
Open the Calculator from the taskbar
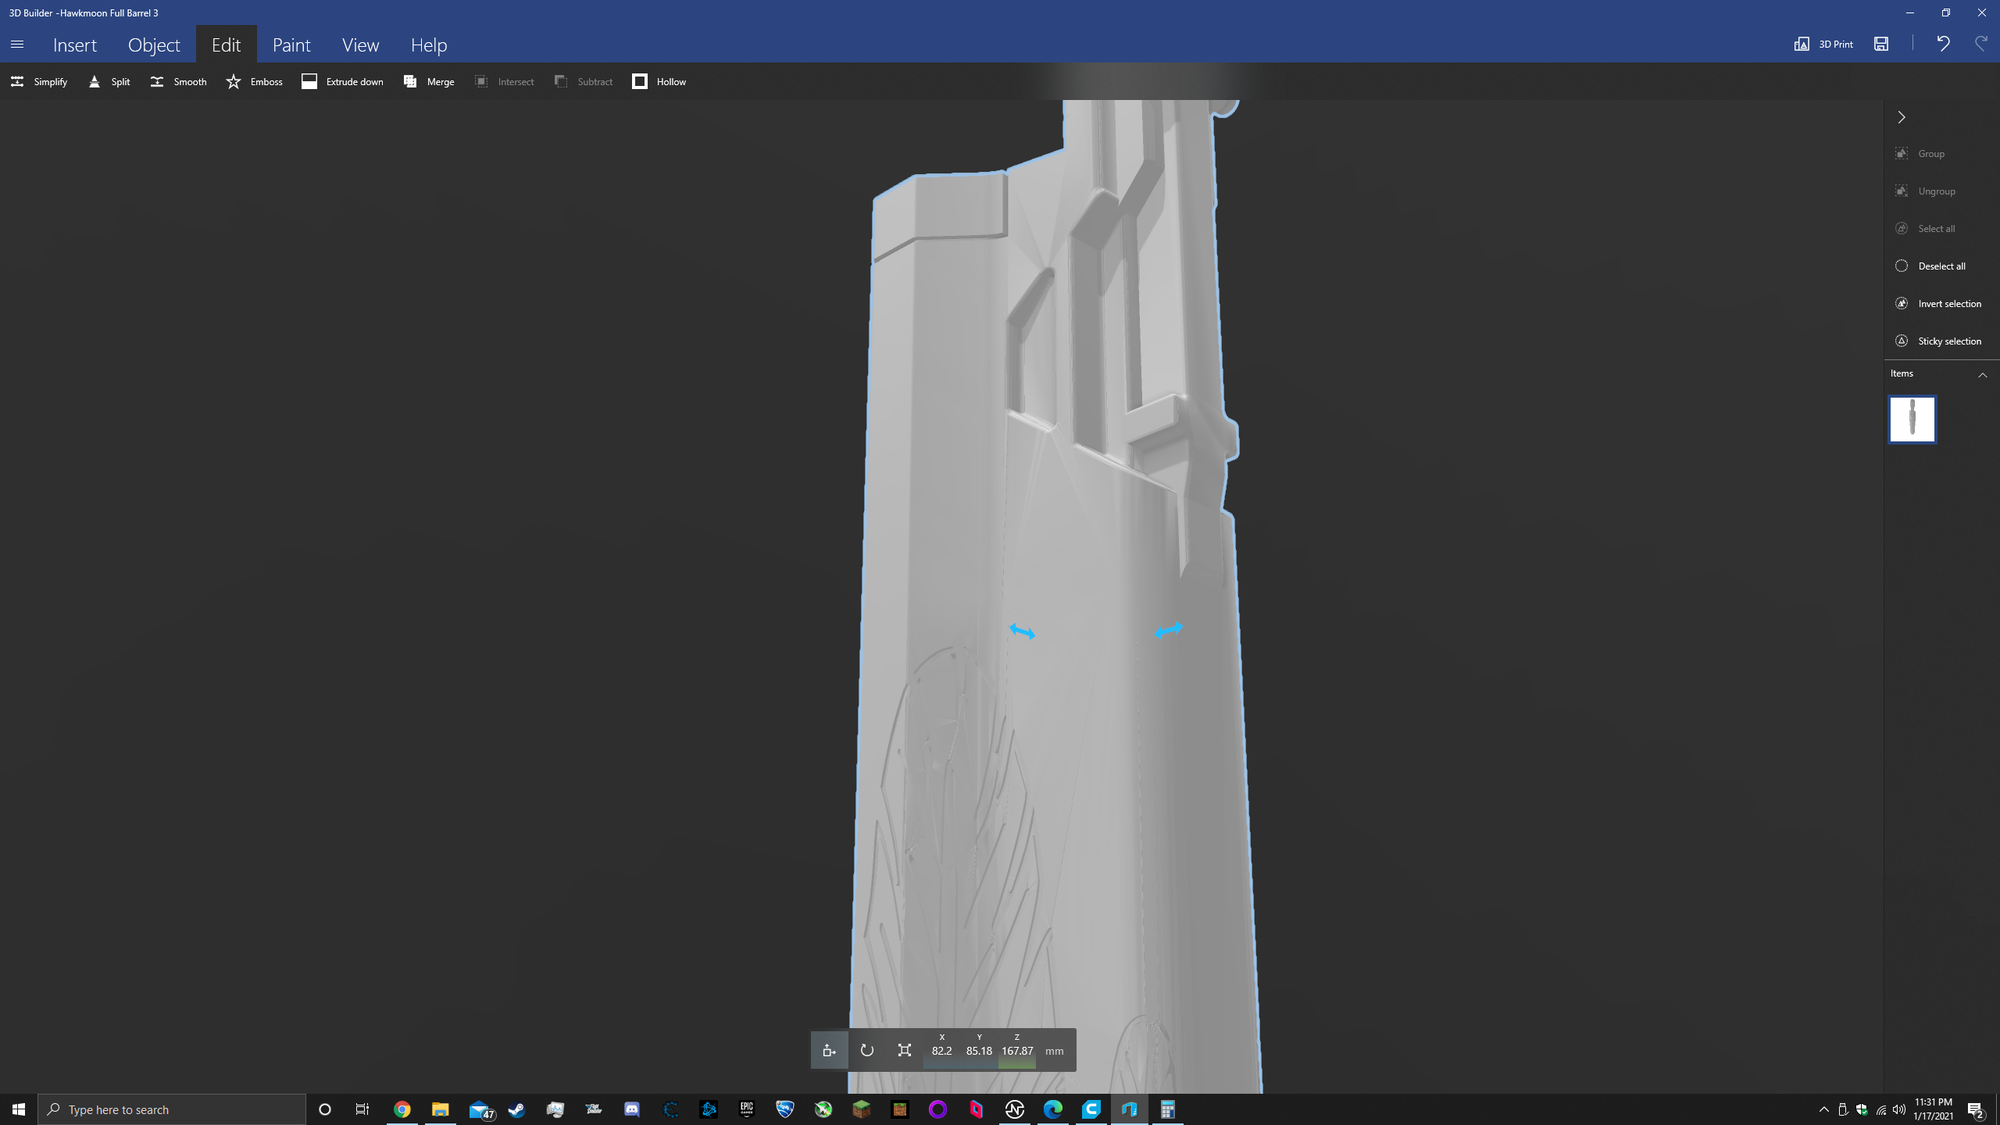click(1167, 1109)
